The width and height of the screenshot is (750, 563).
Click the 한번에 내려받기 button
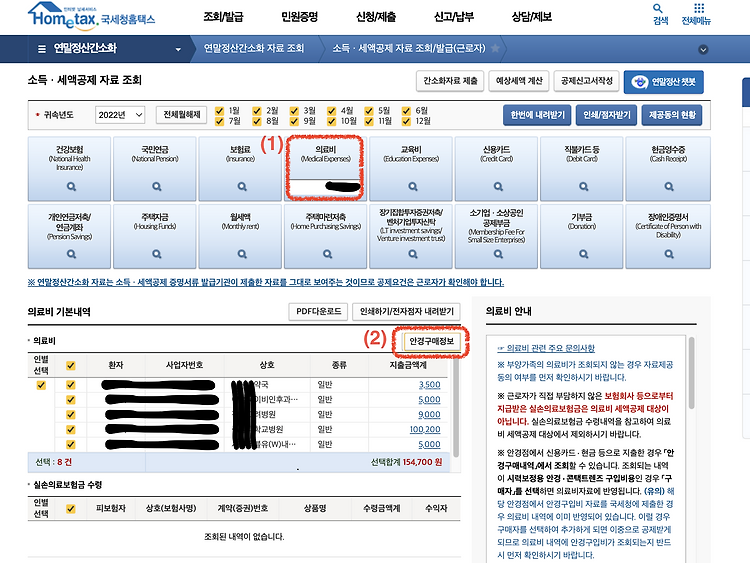pos(537,115)
